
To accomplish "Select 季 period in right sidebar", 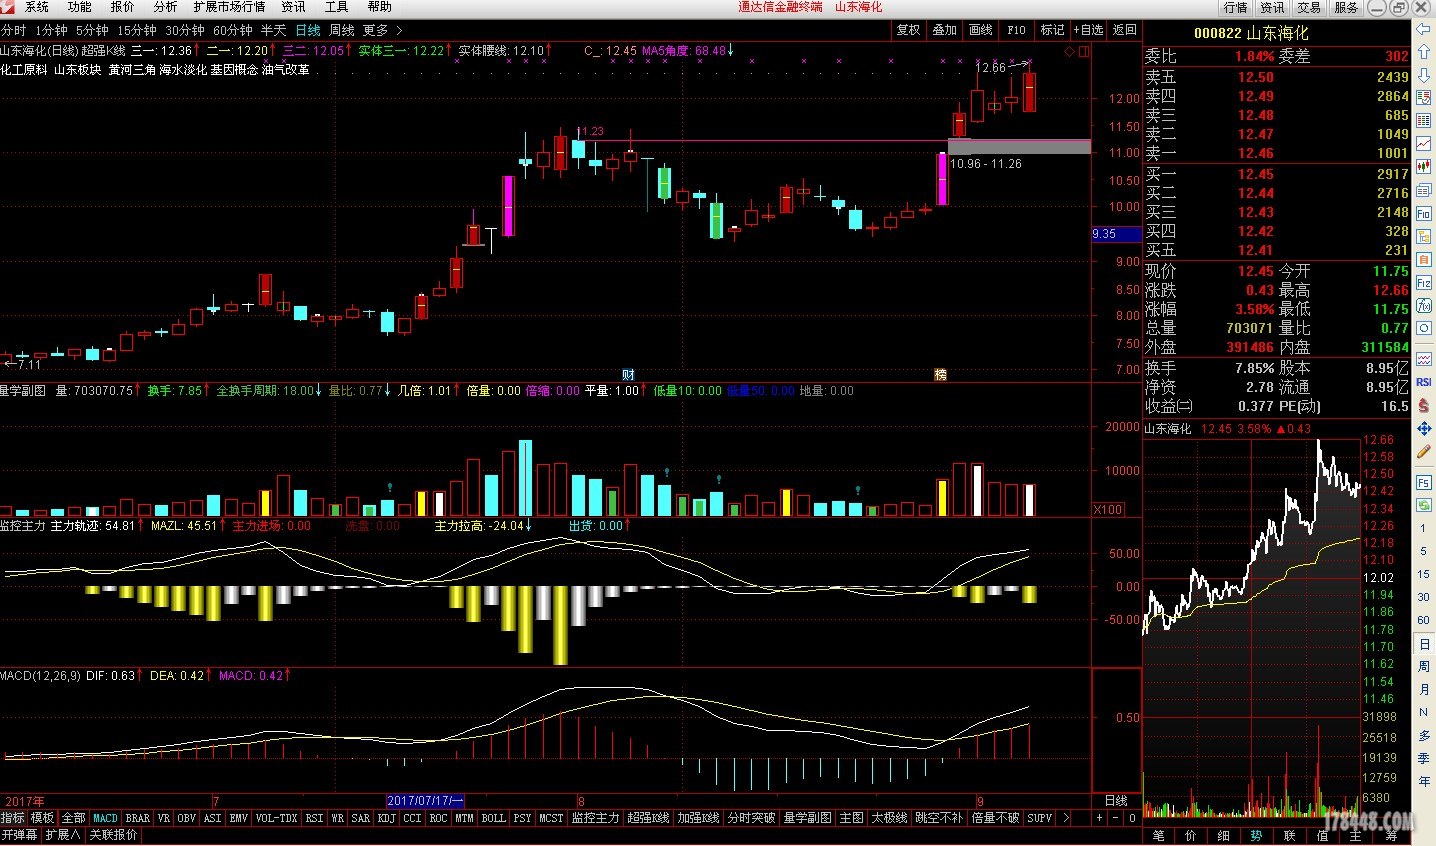I will (1424, 758).
